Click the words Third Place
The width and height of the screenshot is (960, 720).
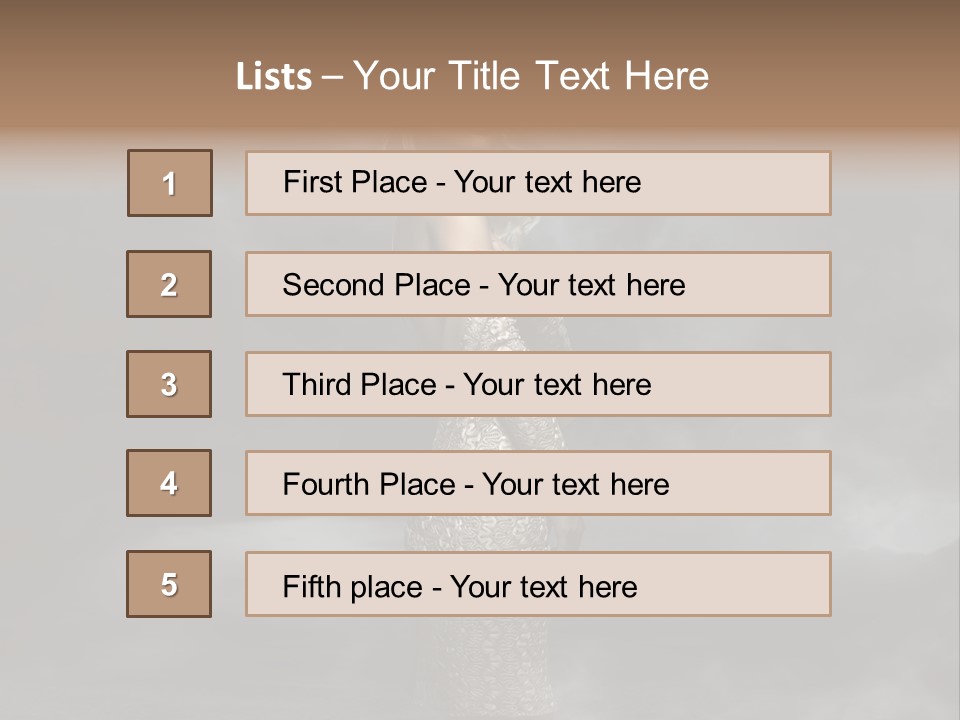click(x=359, y=384)
